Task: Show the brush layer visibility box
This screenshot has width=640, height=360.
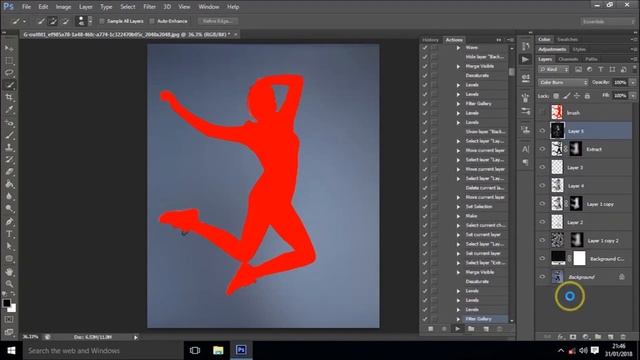Action: [x=542, y=113]
